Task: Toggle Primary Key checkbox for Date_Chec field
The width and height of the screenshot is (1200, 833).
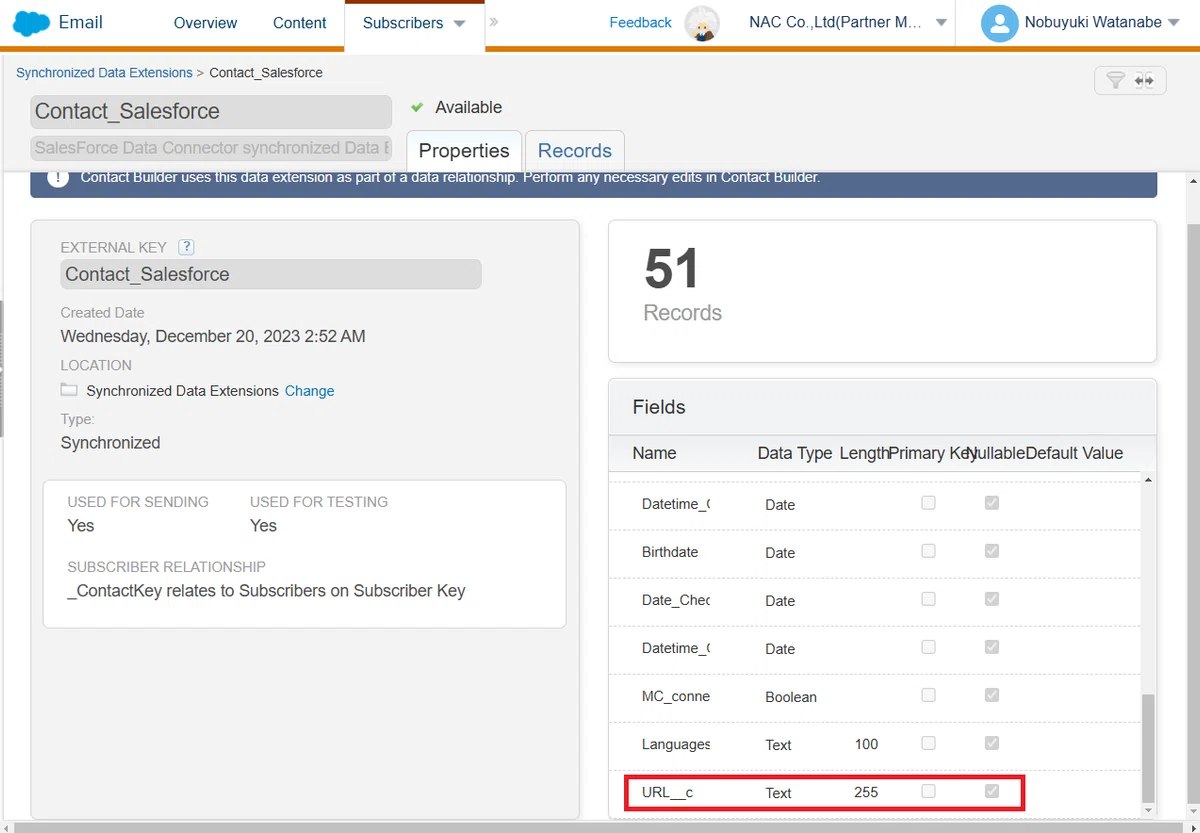Action: [928, 599]
